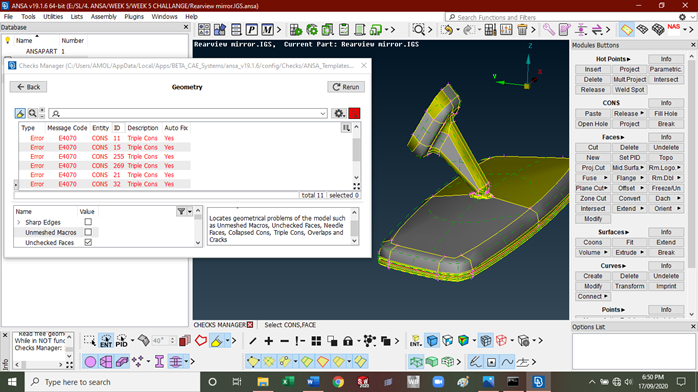Screen dimensions: 698x392
Task: Click the Zone Cut button
Action: [592, 198]
